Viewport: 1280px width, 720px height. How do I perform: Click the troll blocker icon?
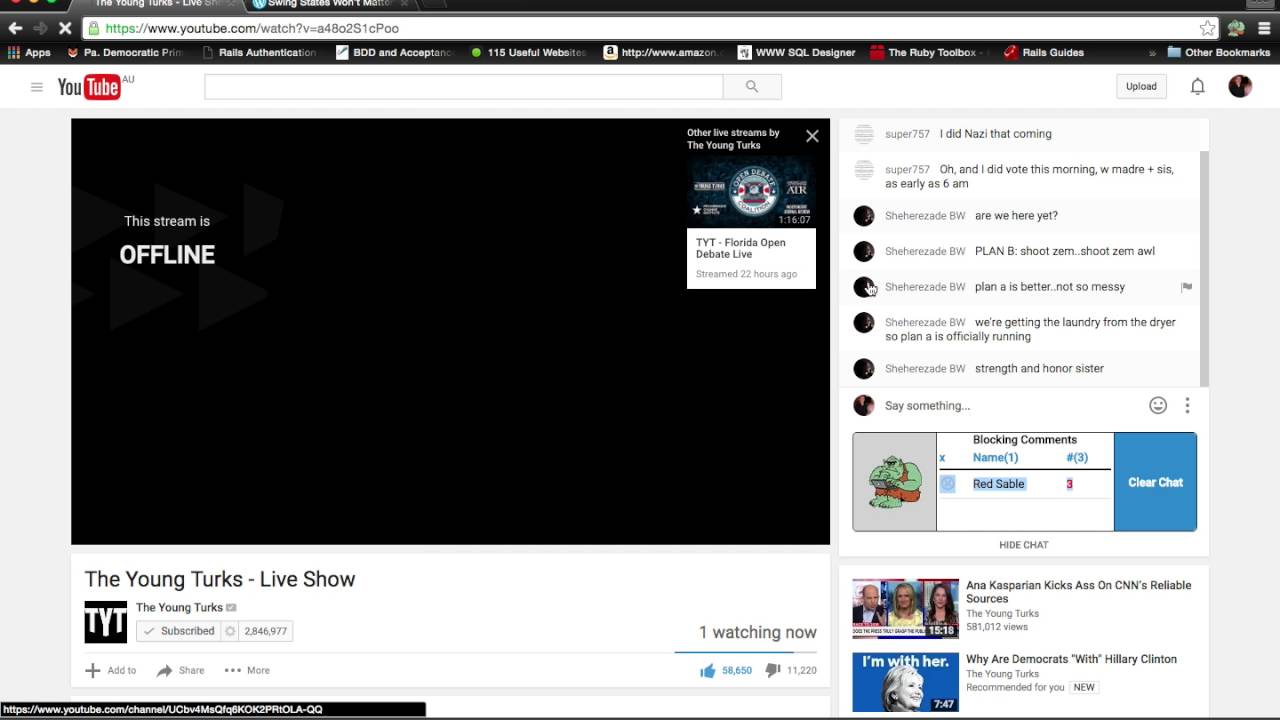coord(895,482)
